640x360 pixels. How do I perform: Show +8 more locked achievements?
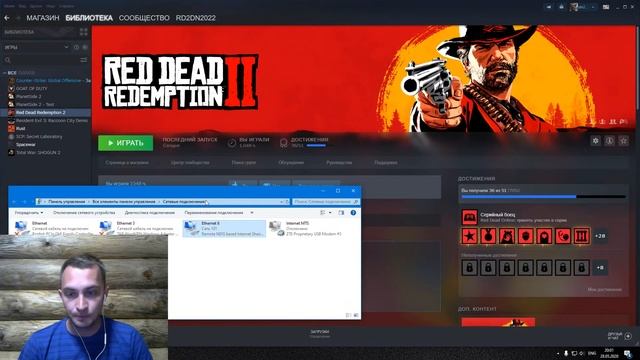click(x=600, y=268)
